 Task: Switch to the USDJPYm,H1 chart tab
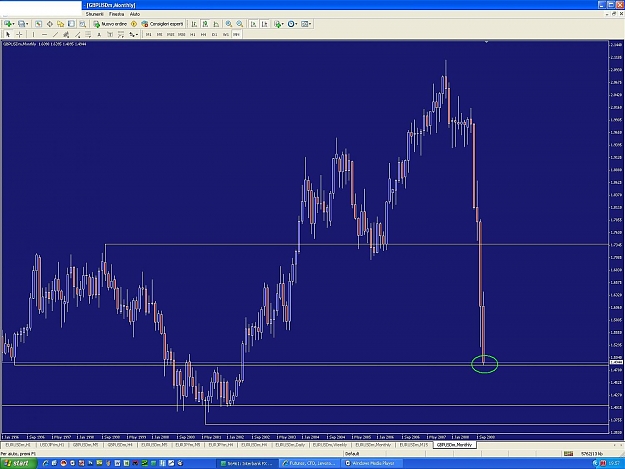[52, 445]
